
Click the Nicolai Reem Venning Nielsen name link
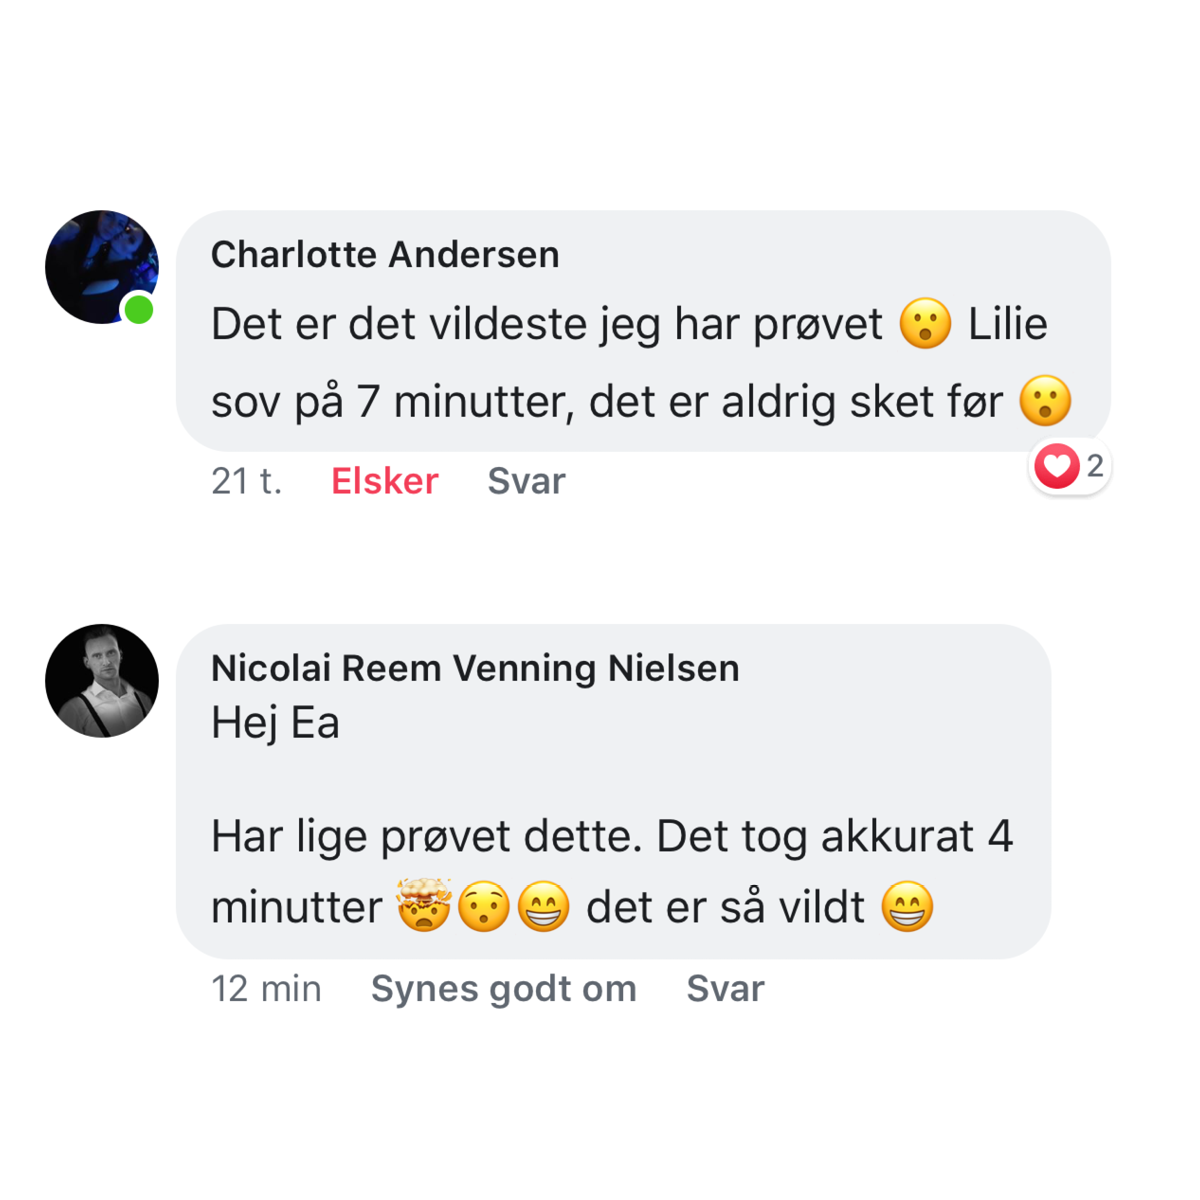475,668
